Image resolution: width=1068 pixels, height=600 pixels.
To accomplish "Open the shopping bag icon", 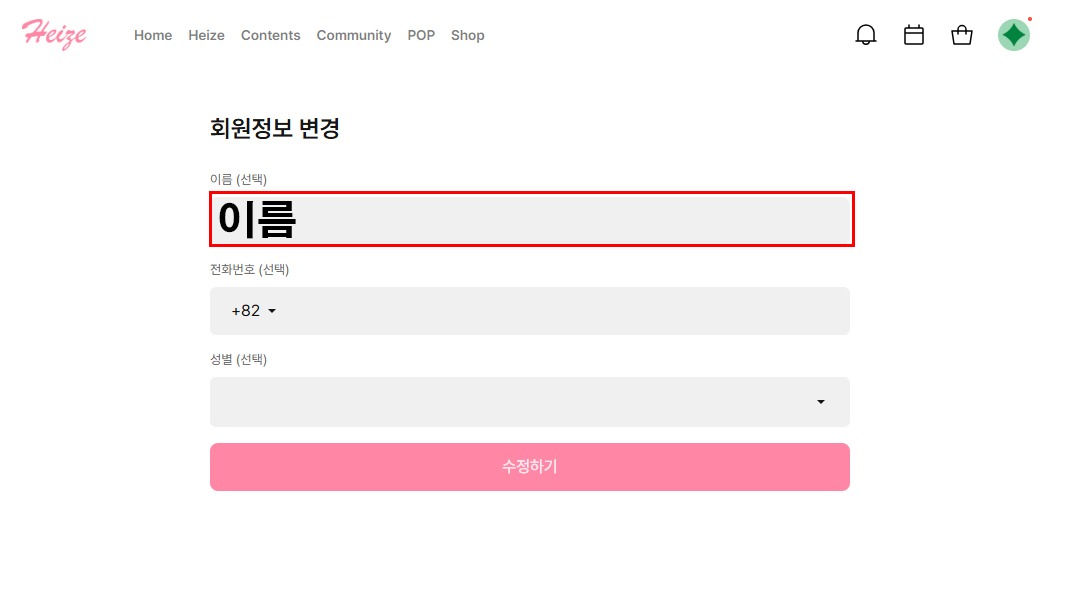I will click(962, 35).
